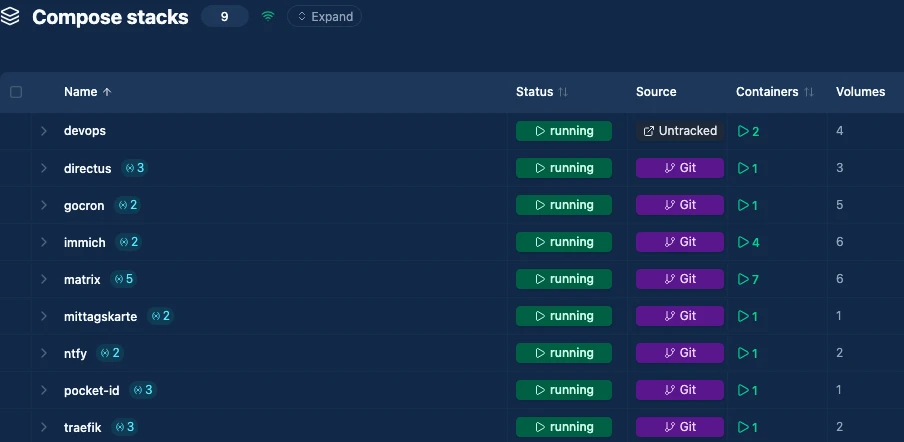Click the volumes value 4 for devops
The width and height of the screenshot is (904, 442).
[839, 131]
